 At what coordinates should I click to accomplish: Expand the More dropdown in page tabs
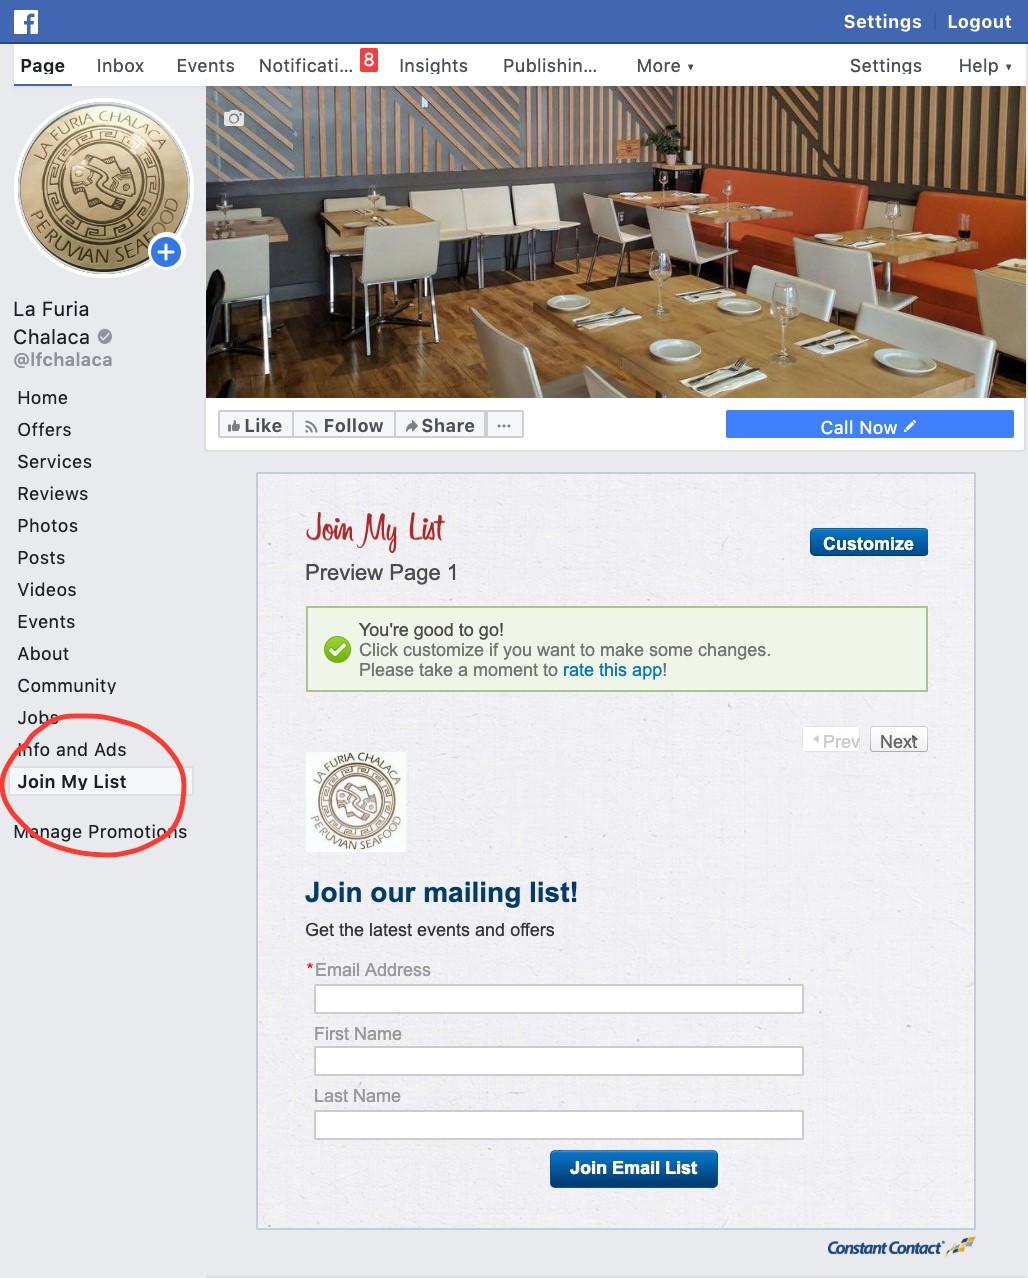(x=665, y=66)
